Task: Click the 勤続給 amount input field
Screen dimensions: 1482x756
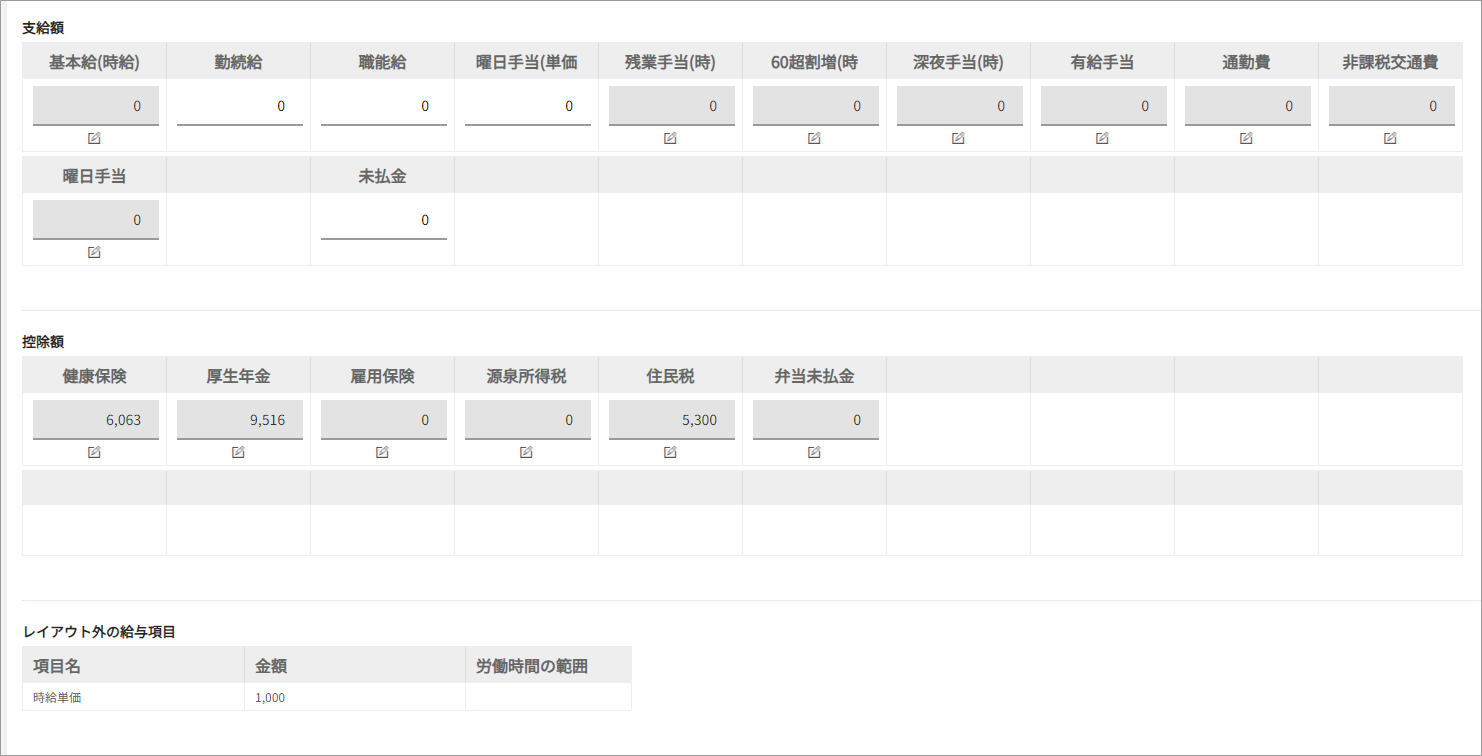Action: (240, 106)
